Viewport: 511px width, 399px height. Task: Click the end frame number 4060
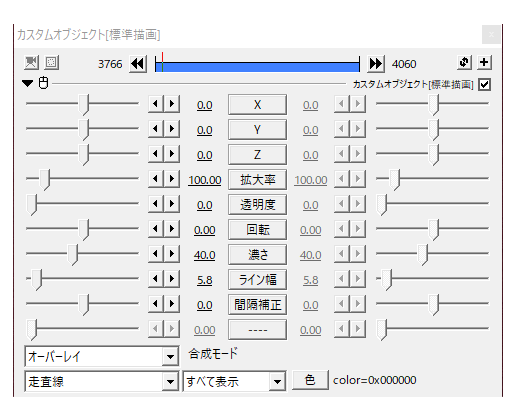[x=404, y=64]
